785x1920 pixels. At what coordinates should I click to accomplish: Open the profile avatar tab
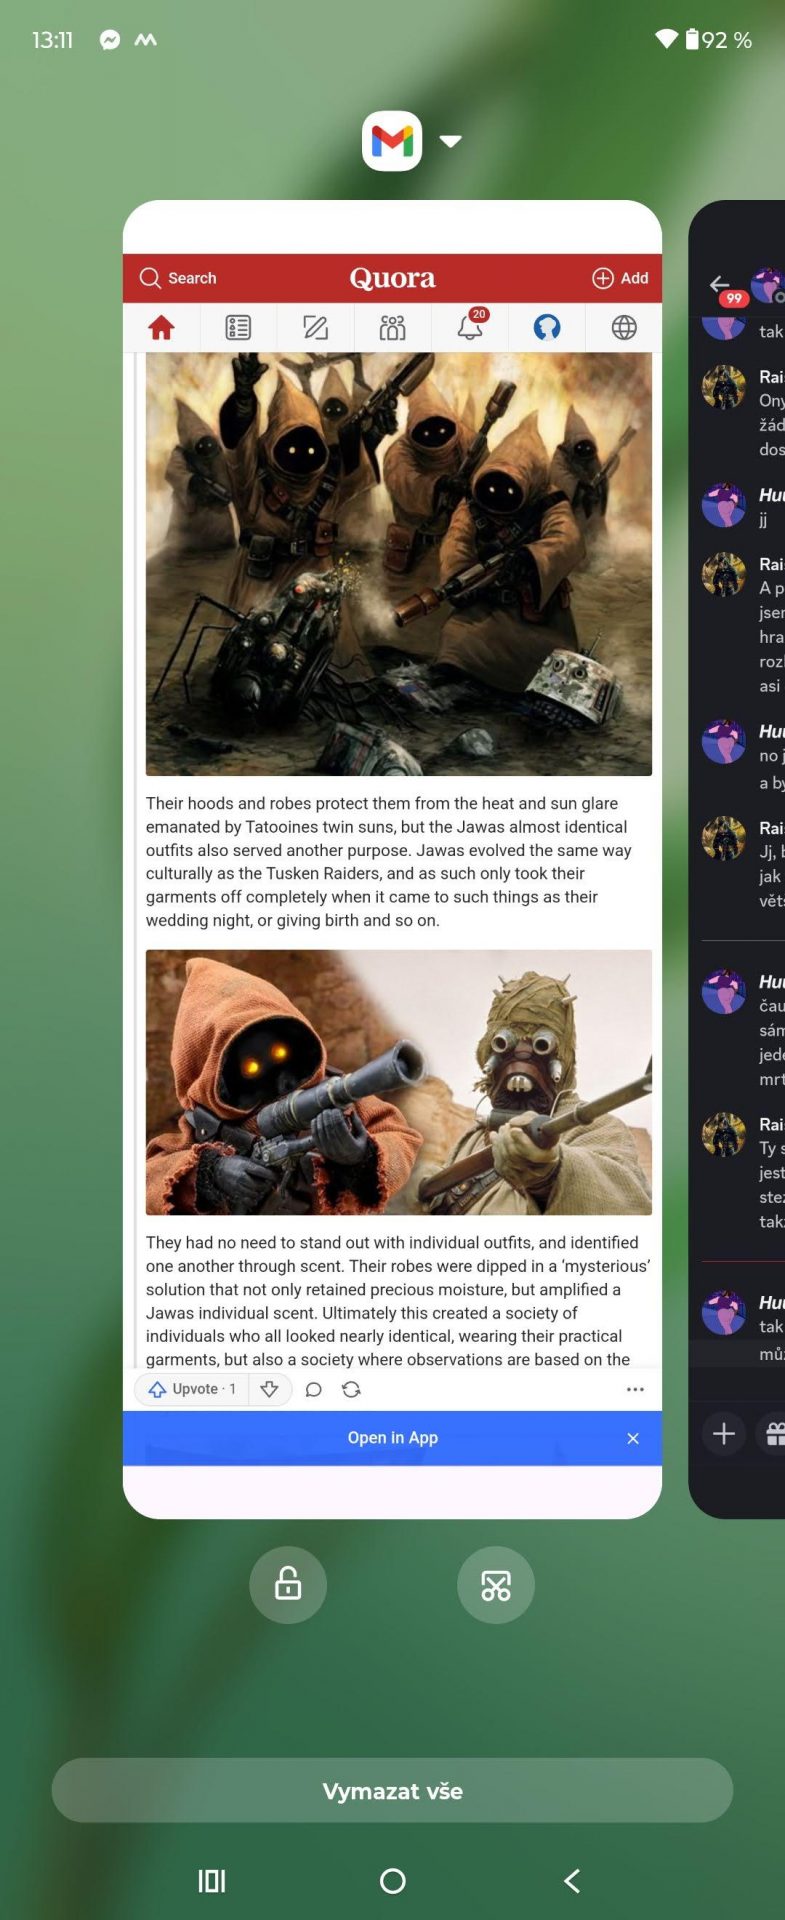[x=547, y=327]
